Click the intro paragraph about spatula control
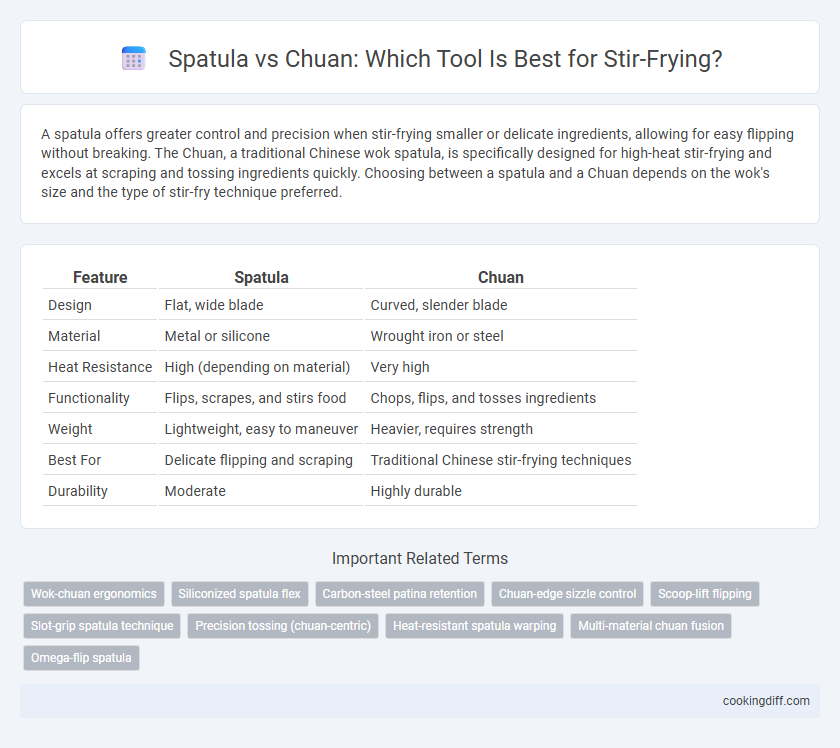Viewport: 840px width, 748px height. point(417,163)
